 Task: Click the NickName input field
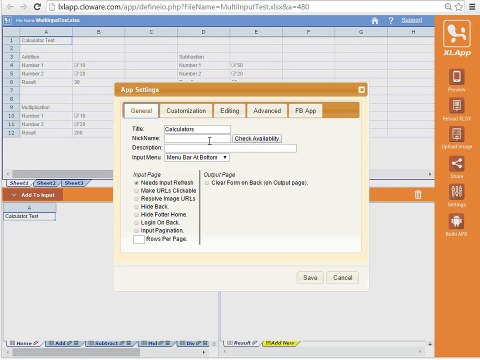click(x=197, y=138)
